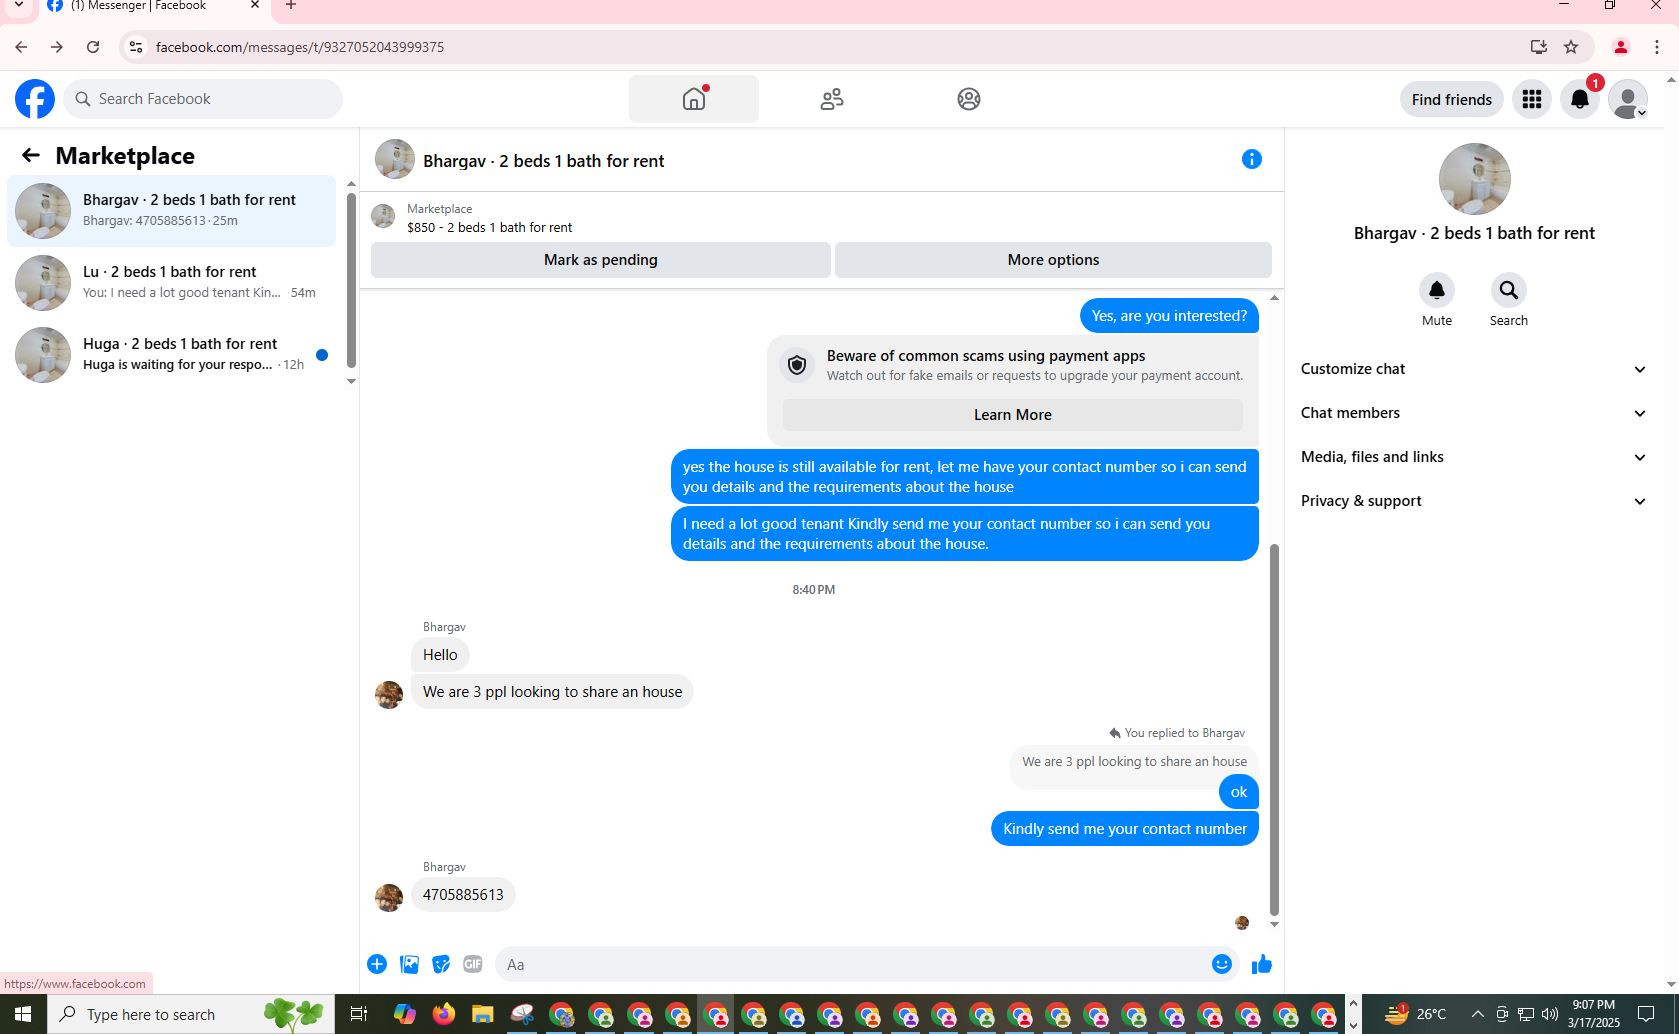Open File Explorer from the taskbar

(483, 1014)
